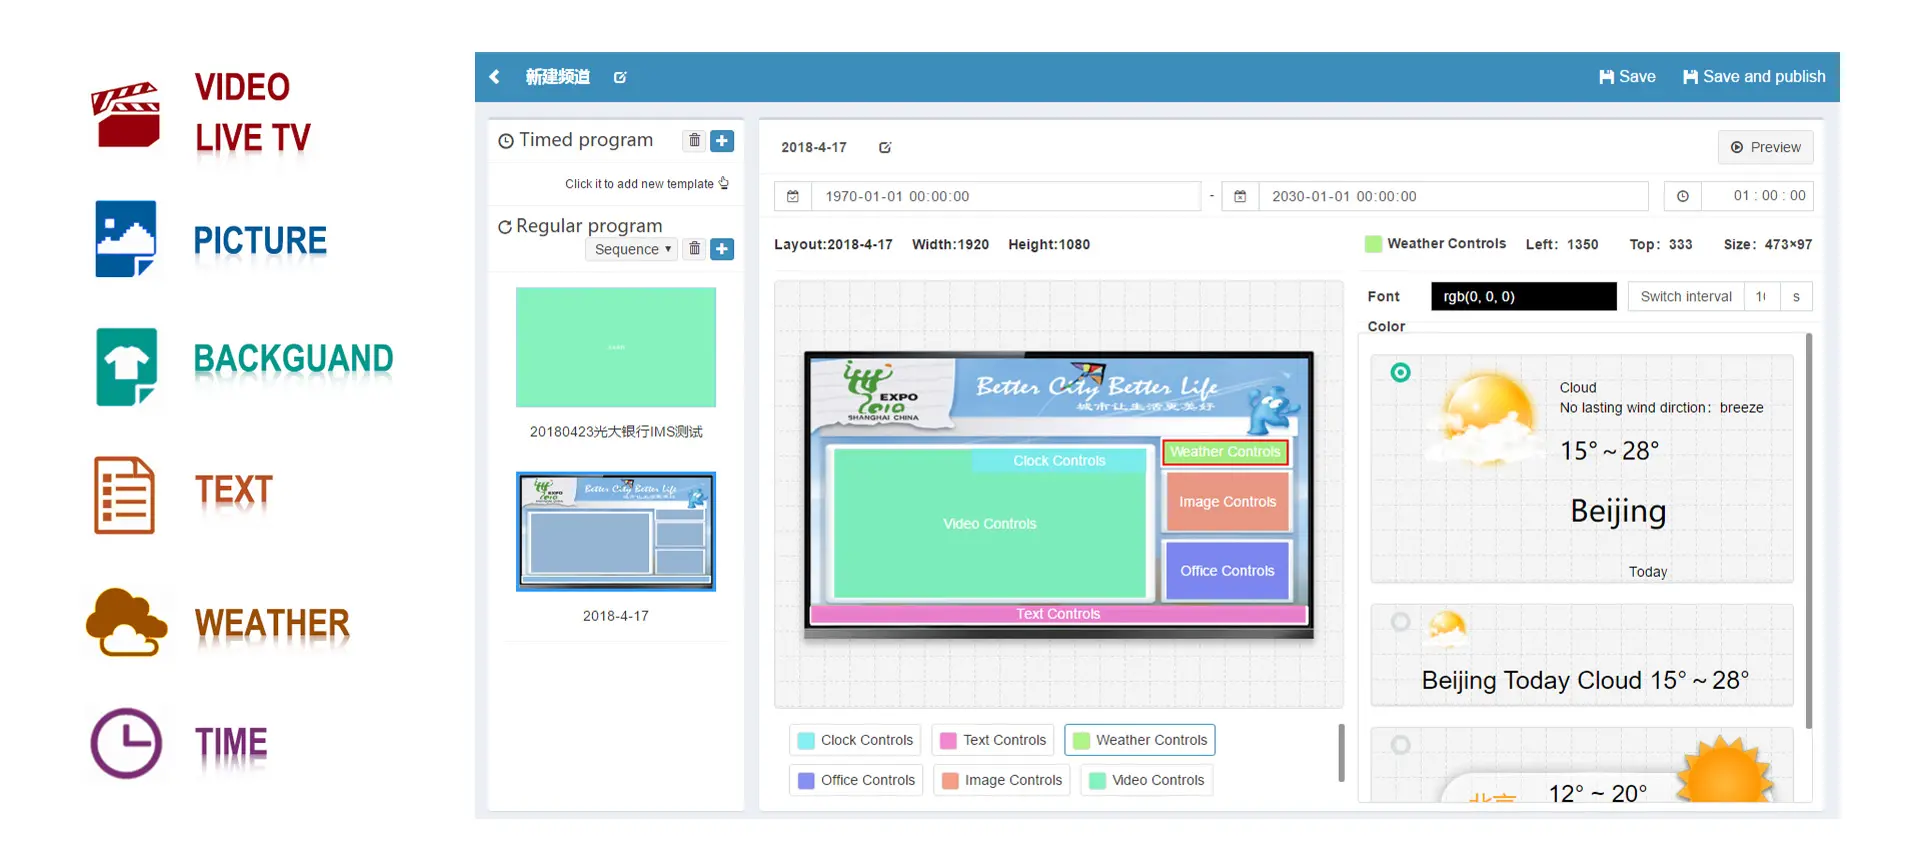Viewport: 1920px width, 864px height.
Task: Add a new timed program template
Action: 722,141
